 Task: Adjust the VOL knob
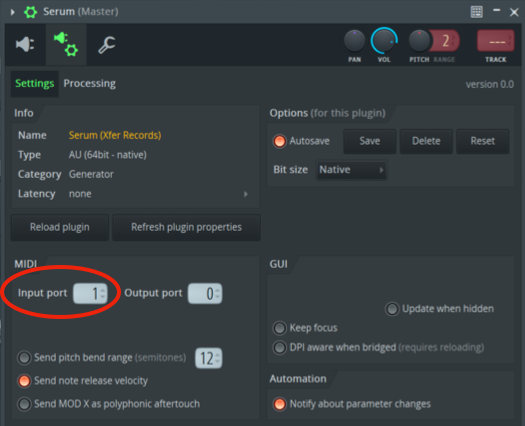tap(384, 41)
